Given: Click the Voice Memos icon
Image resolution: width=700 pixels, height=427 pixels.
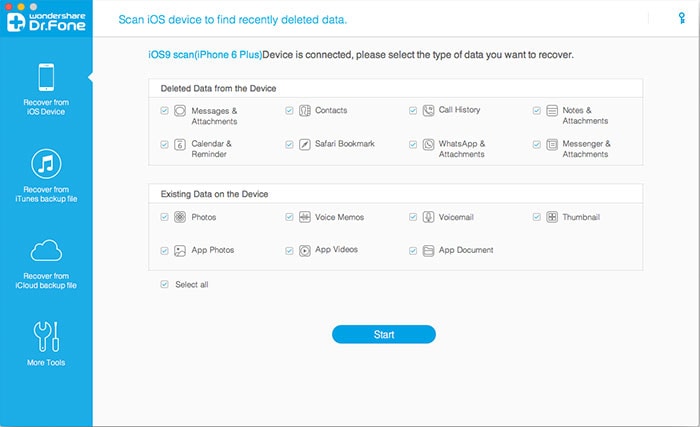Looking at the screenshot, I should [x=304, y=217].
